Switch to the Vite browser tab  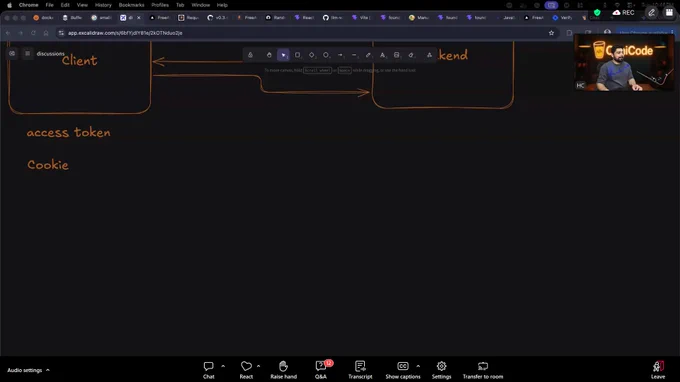coord(361,18)
